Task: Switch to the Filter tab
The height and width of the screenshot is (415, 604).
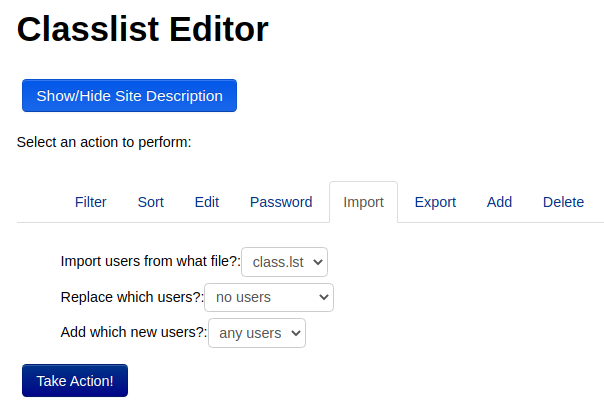Action: point(91,202)
